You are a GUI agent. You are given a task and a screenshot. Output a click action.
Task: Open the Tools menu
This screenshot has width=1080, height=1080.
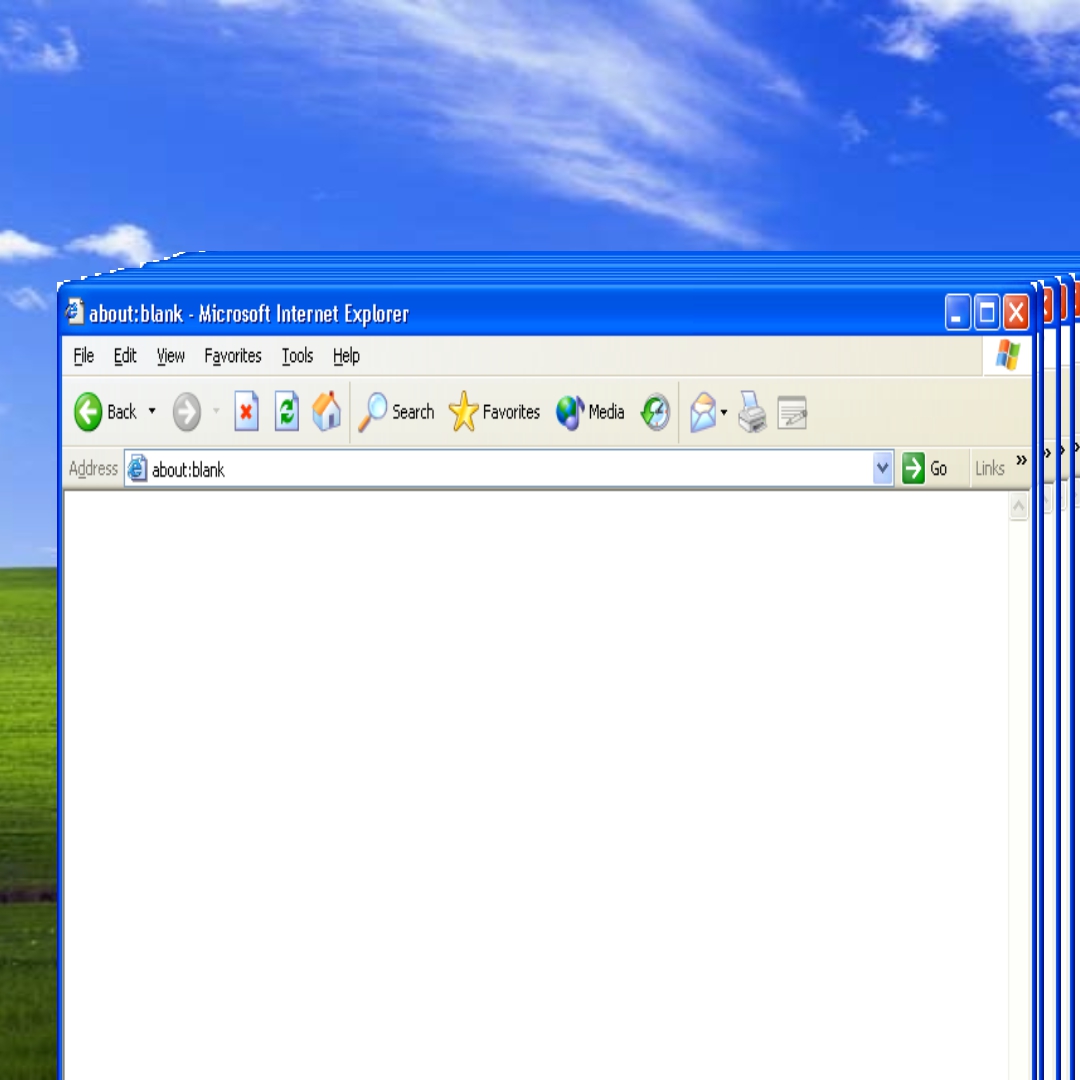pos(297,355)
